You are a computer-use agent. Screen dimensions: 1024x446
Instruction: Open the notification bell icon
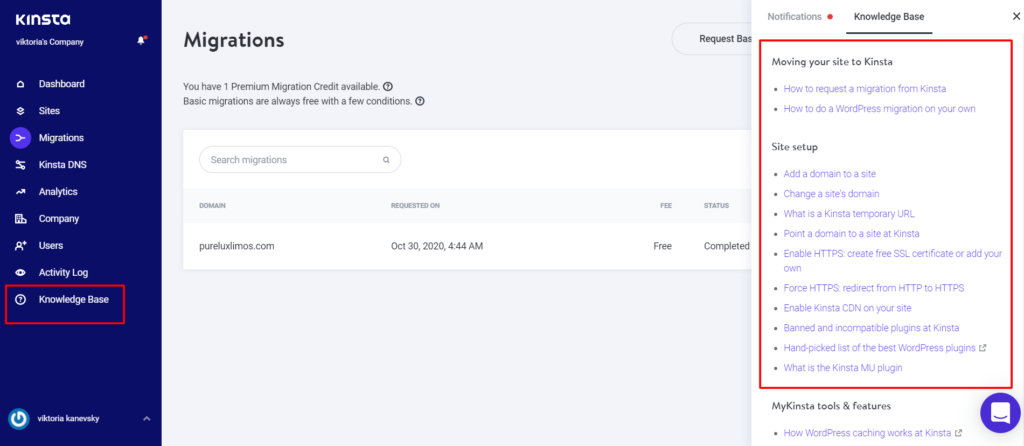pos(141,40)
